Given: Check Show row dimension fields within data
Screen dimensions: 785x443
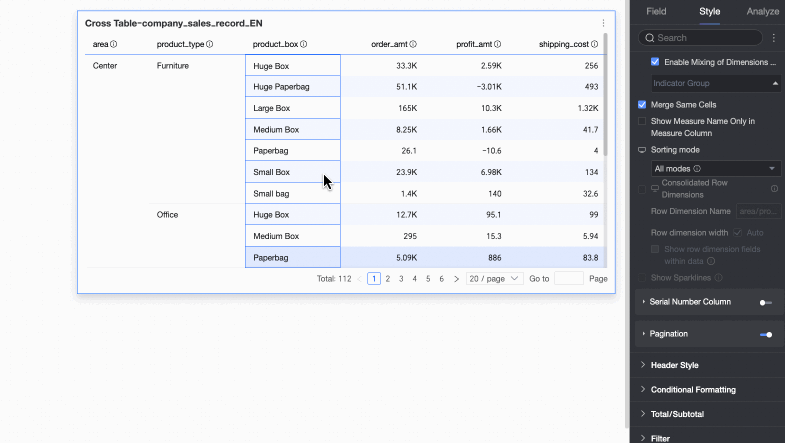Looking at the screenshot, I should (655, 249).
